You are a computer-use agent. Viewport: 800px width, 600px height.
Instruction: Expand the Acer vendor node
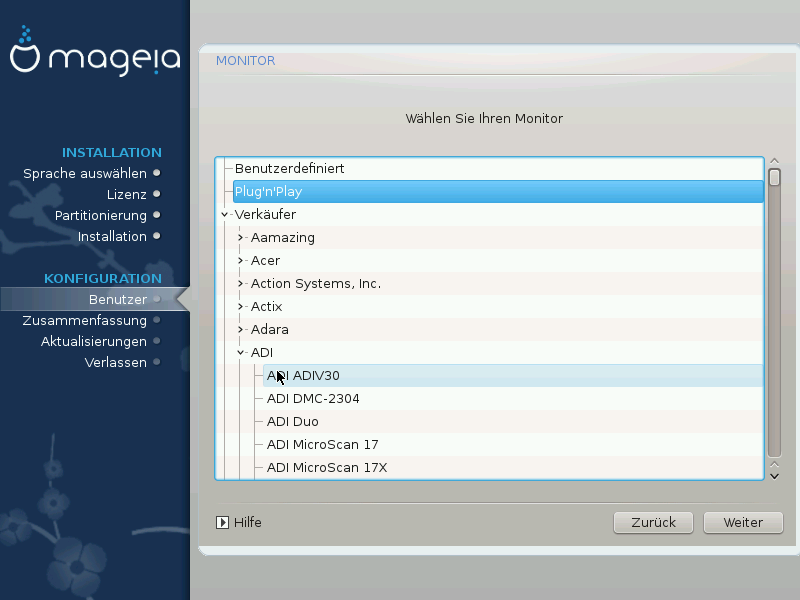pos(240,261)
